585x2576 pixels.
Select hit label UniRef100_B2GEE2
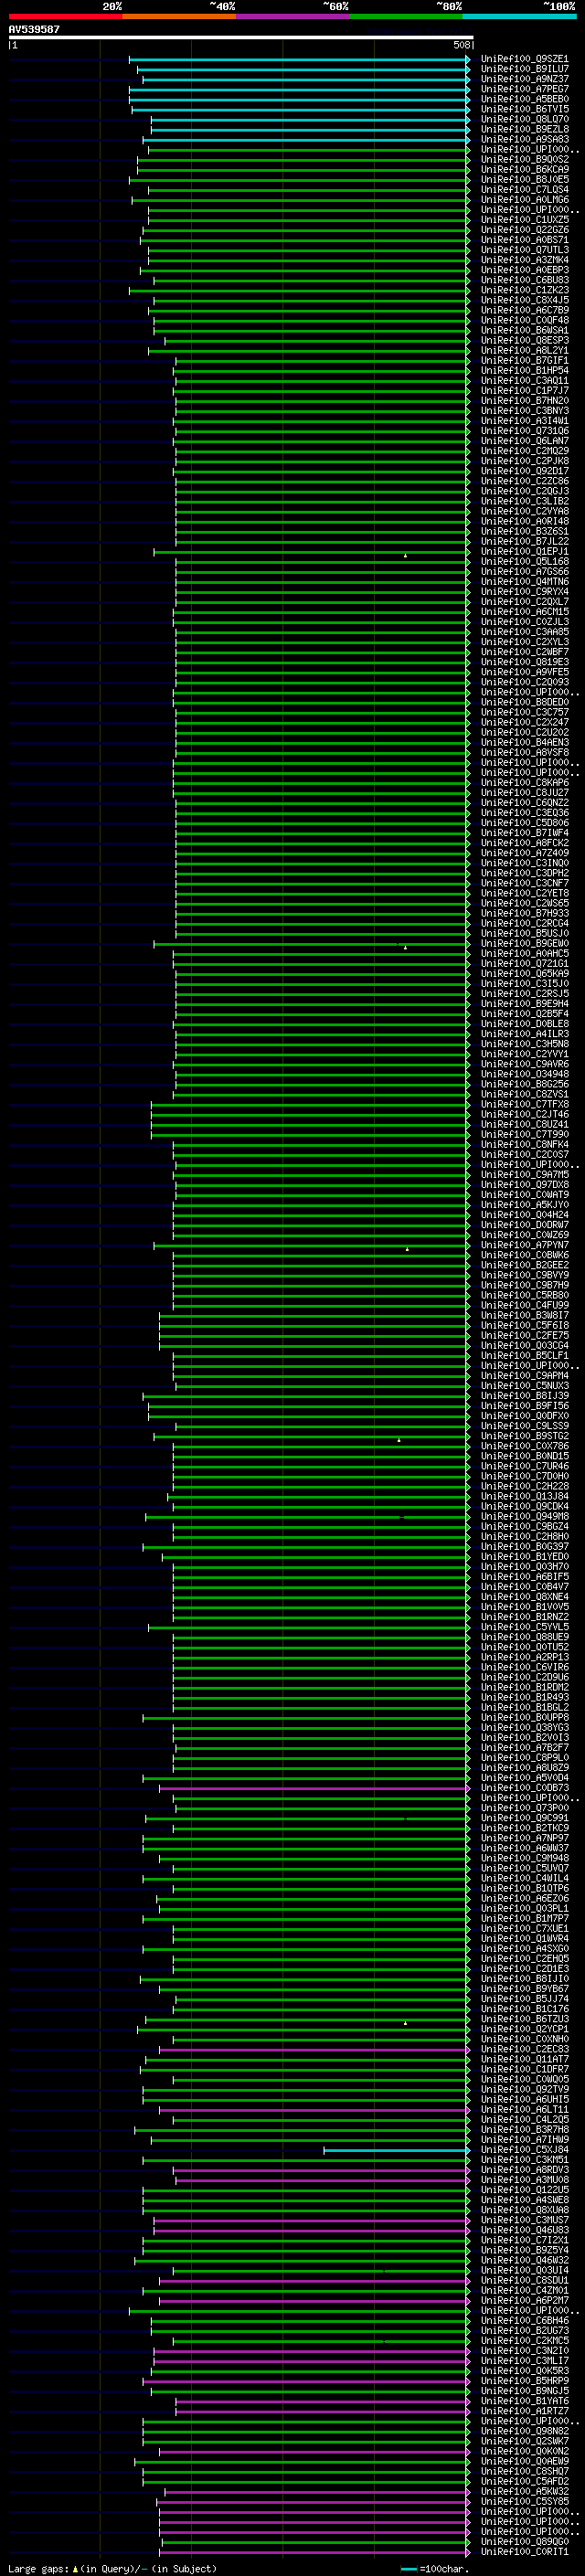pyautogui.click(x=524, y=1265)
